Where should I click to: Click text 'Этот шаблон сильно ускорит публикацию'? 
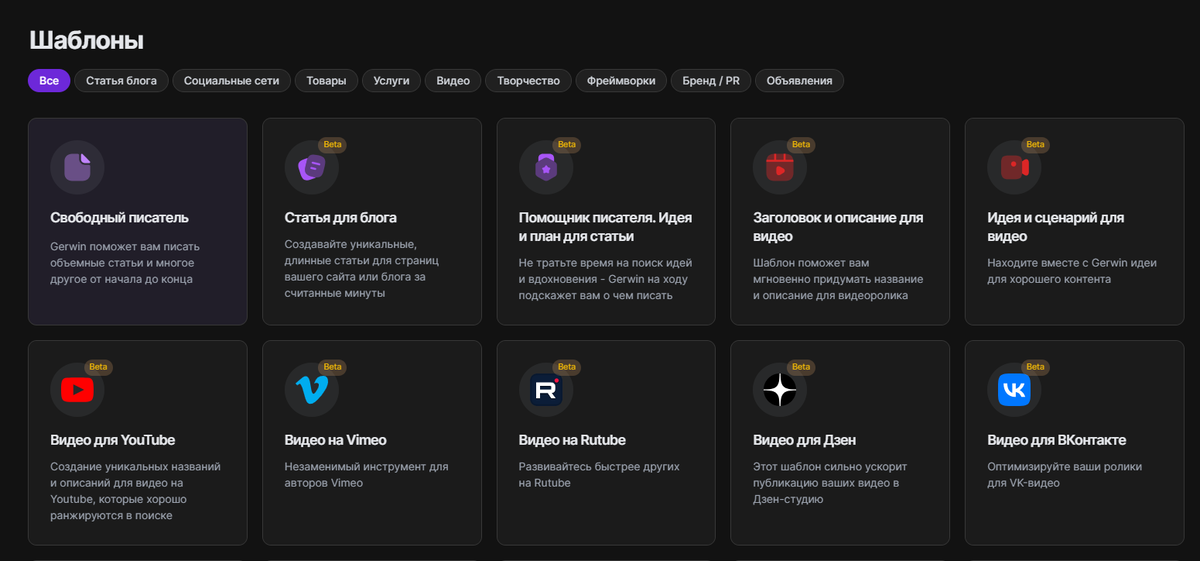[828, 483]
